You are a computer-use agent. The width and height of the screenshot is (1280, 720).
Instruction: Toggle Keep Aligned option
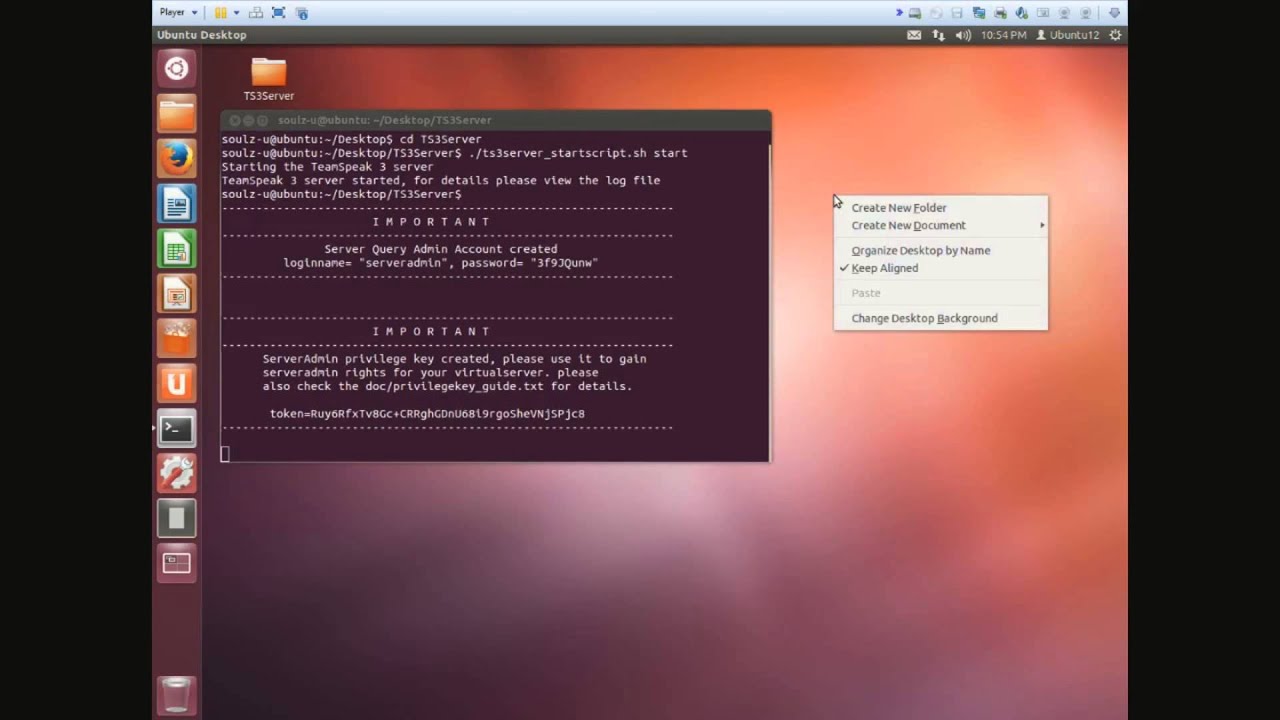click(x=884, y=268)
